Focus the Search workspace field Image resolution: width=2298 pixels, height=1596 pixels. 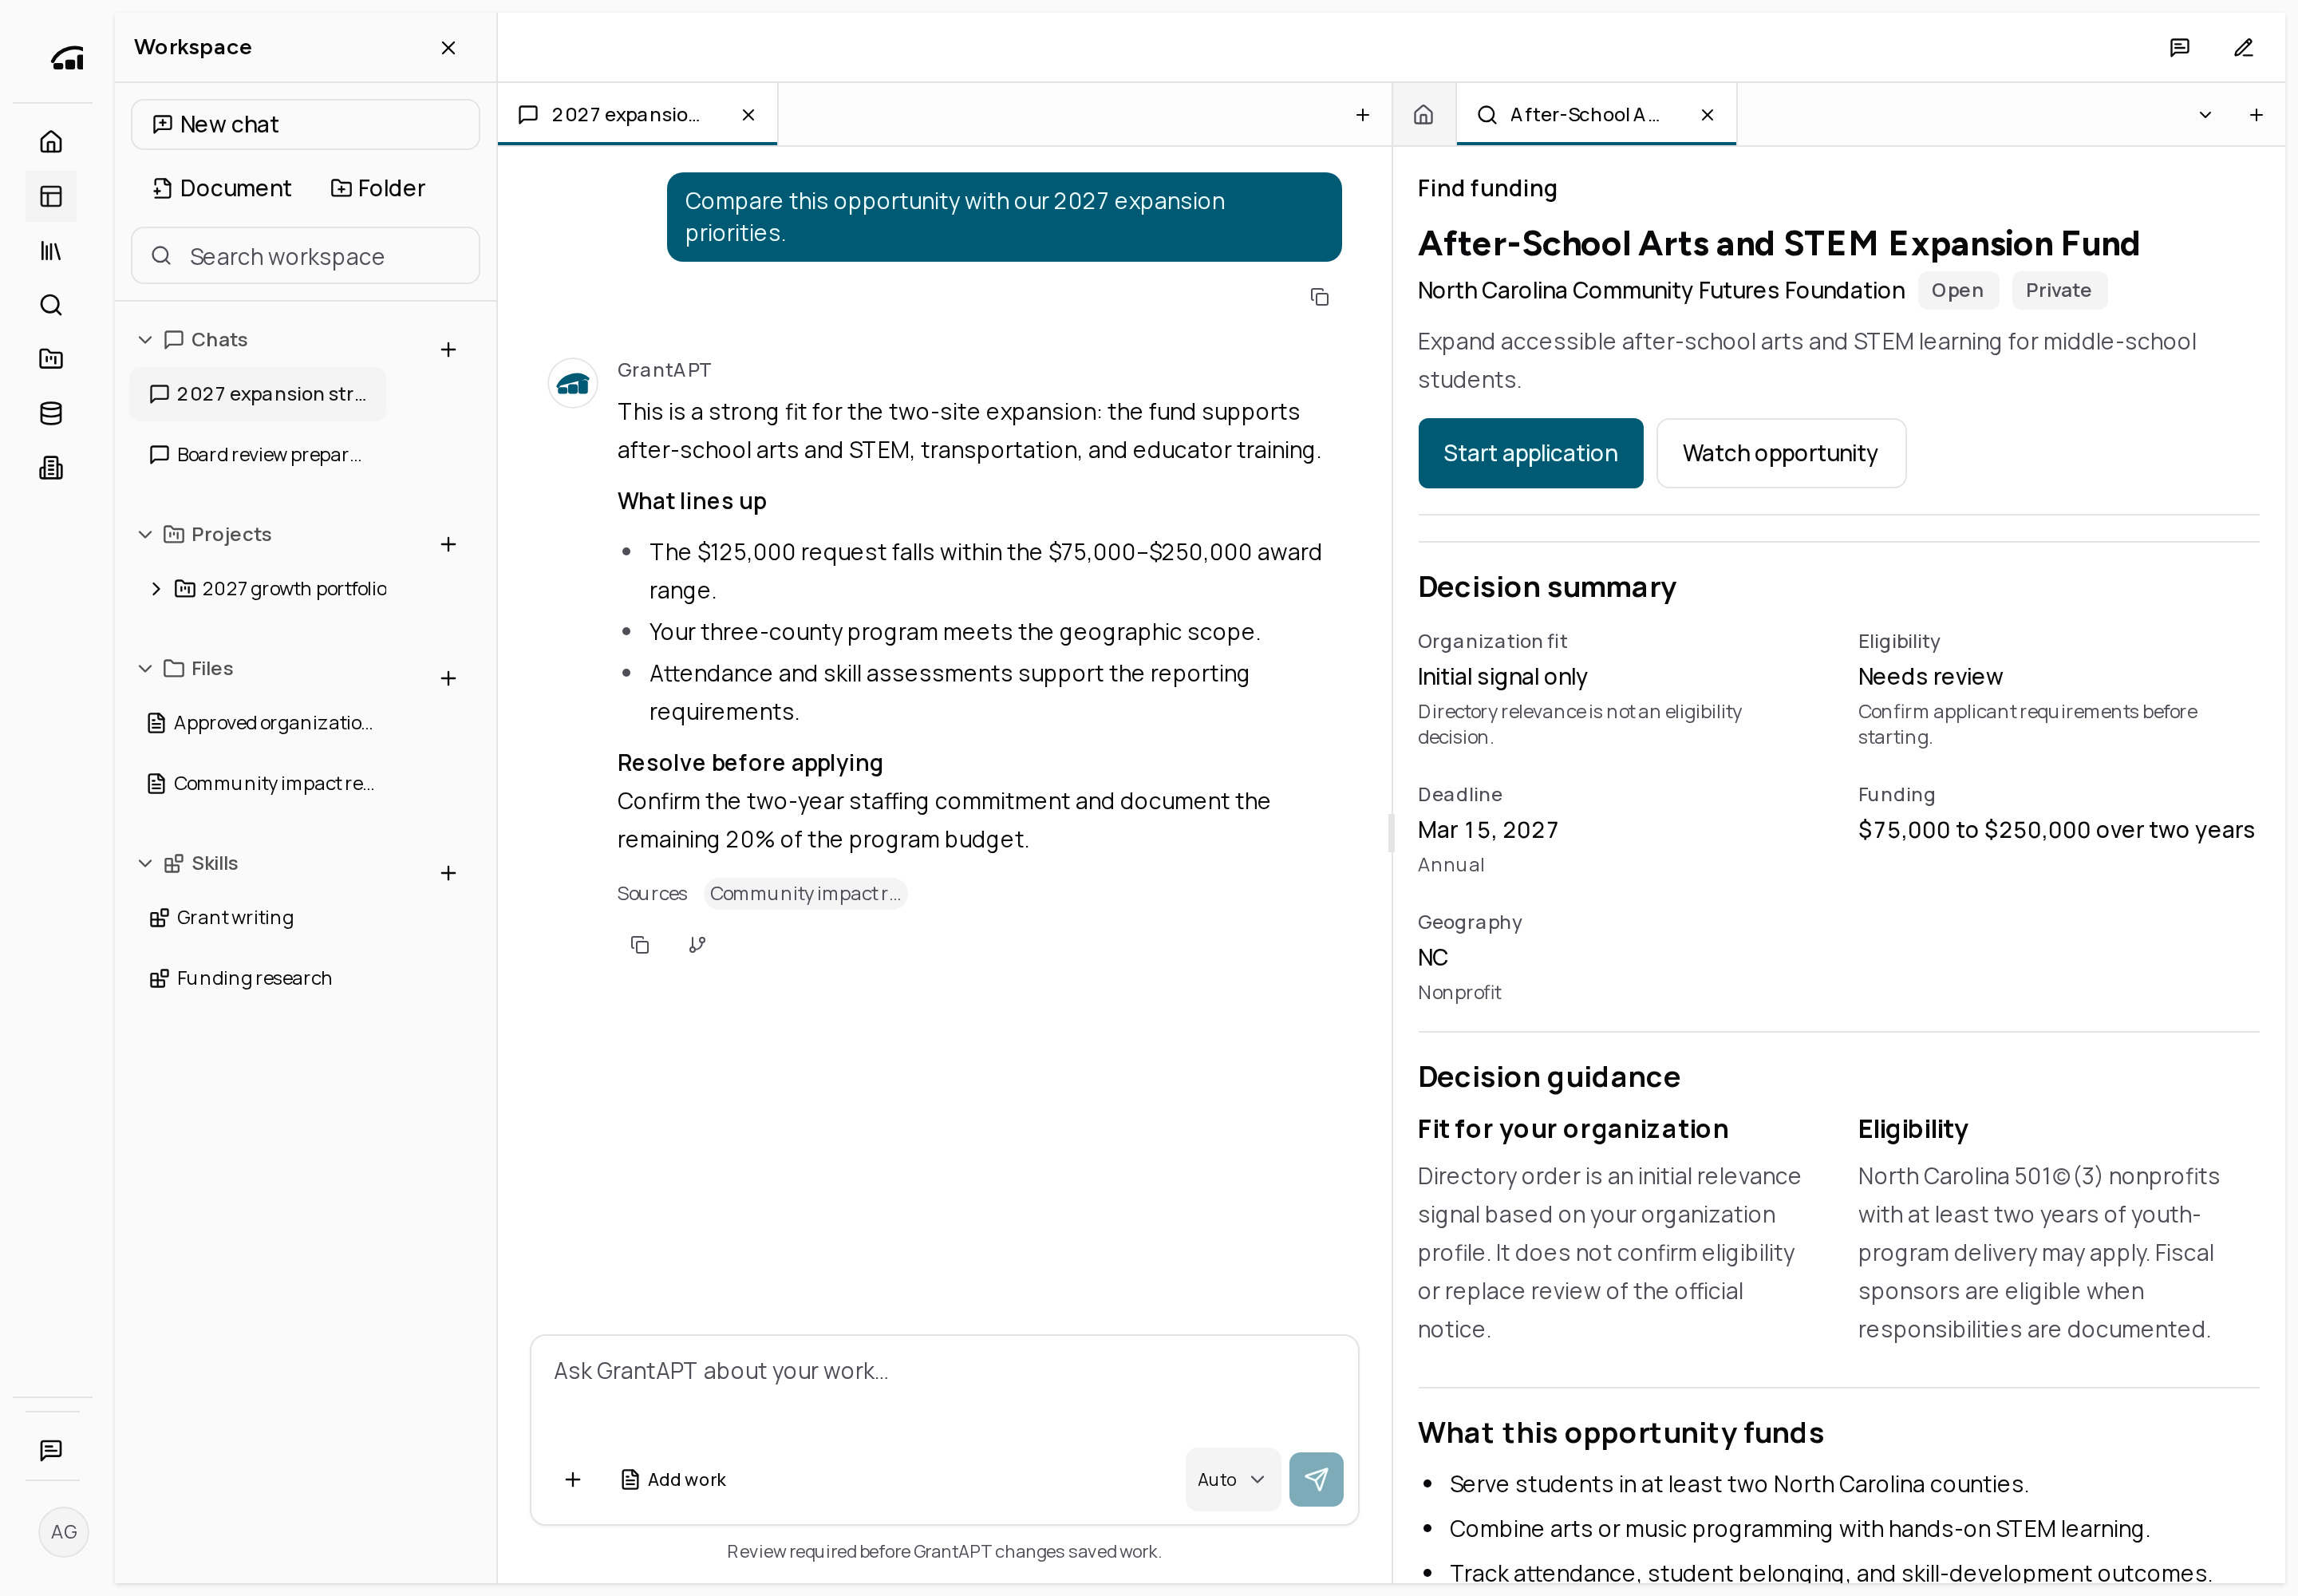tap(305, 256)
